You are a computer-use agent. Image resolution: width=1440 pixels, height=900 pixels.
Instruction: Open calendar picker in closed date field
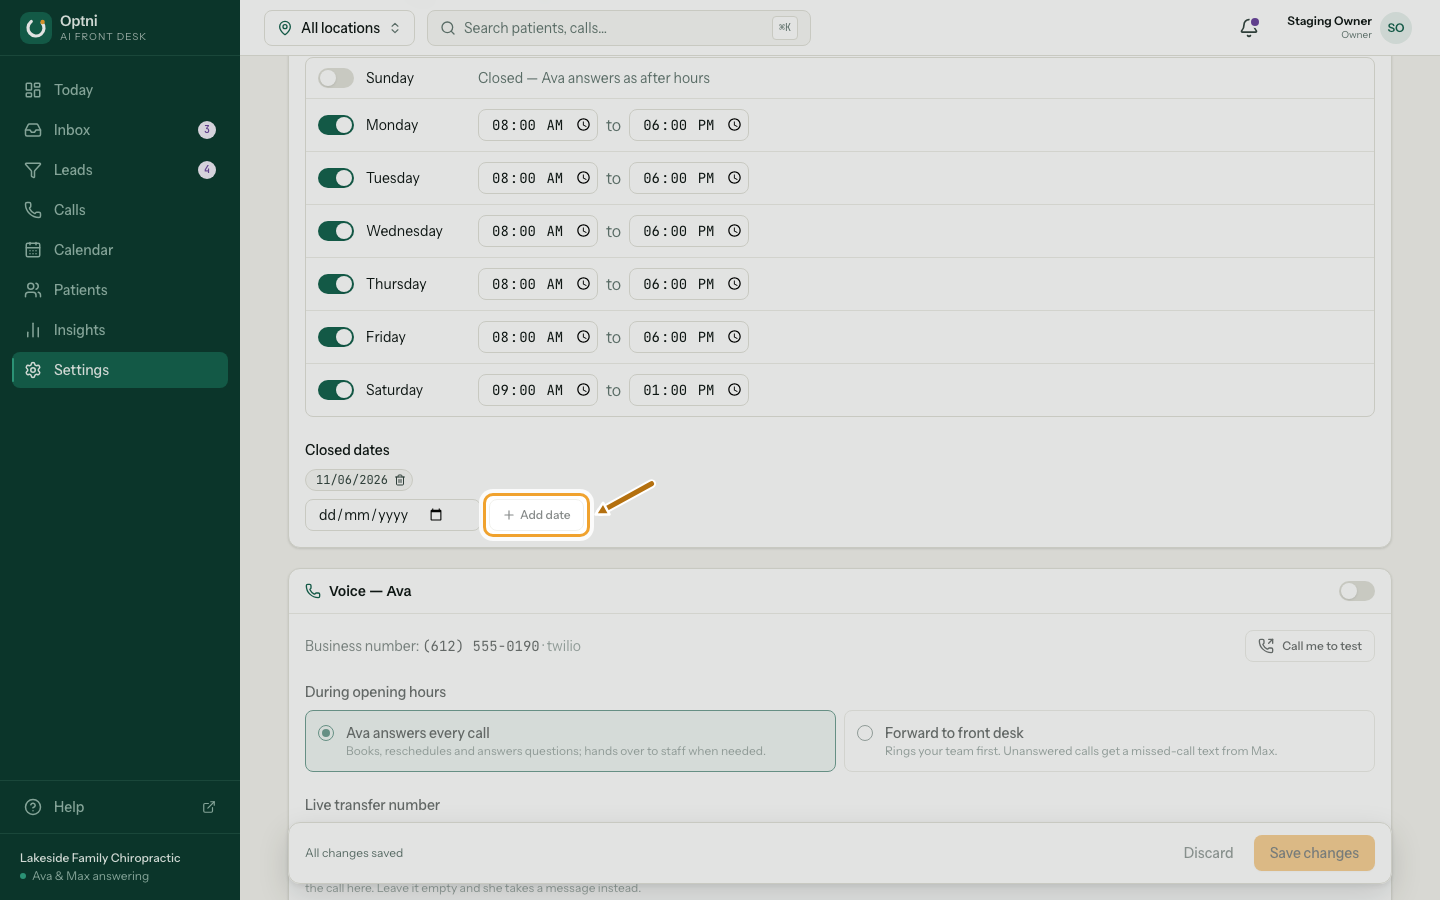436,515
